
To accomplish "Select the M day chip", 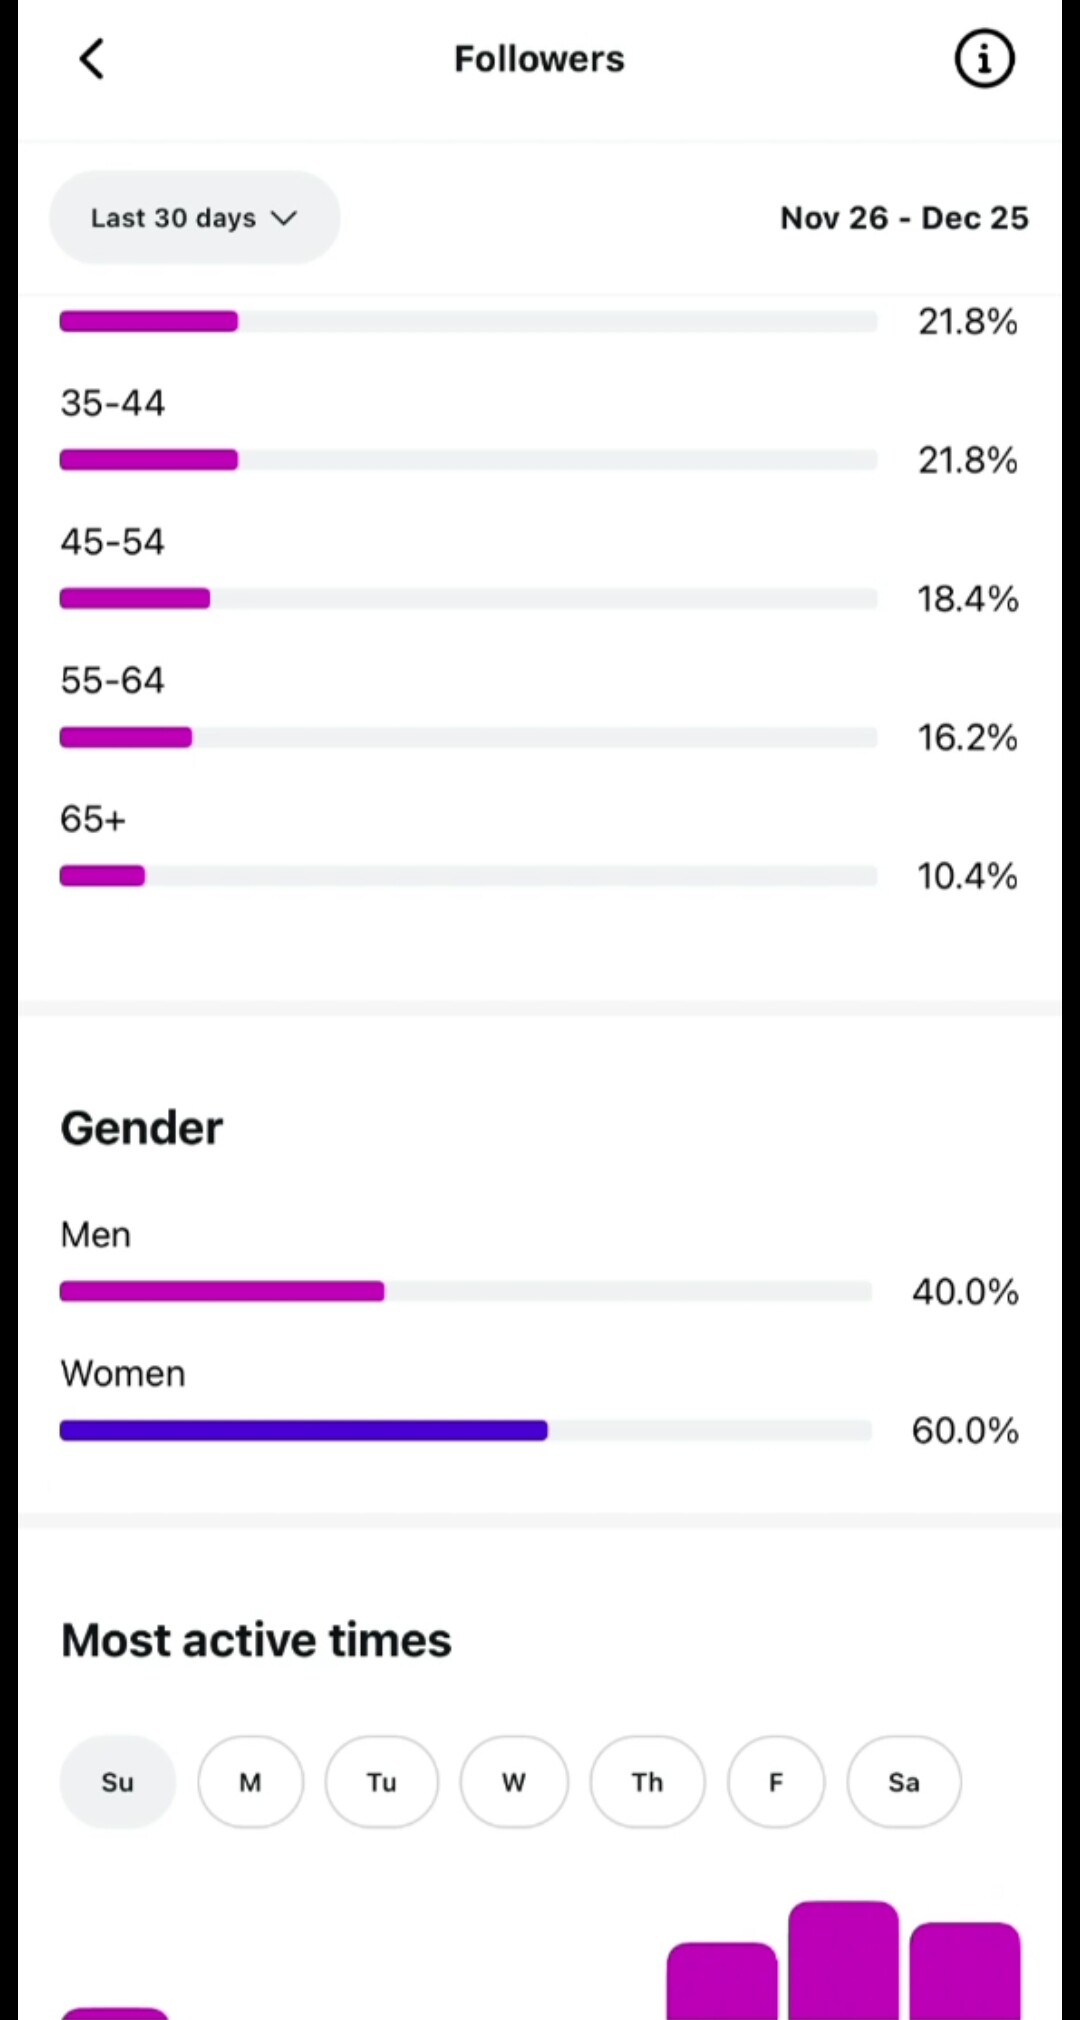I will pyautogui.click(x=250, y=1782).
